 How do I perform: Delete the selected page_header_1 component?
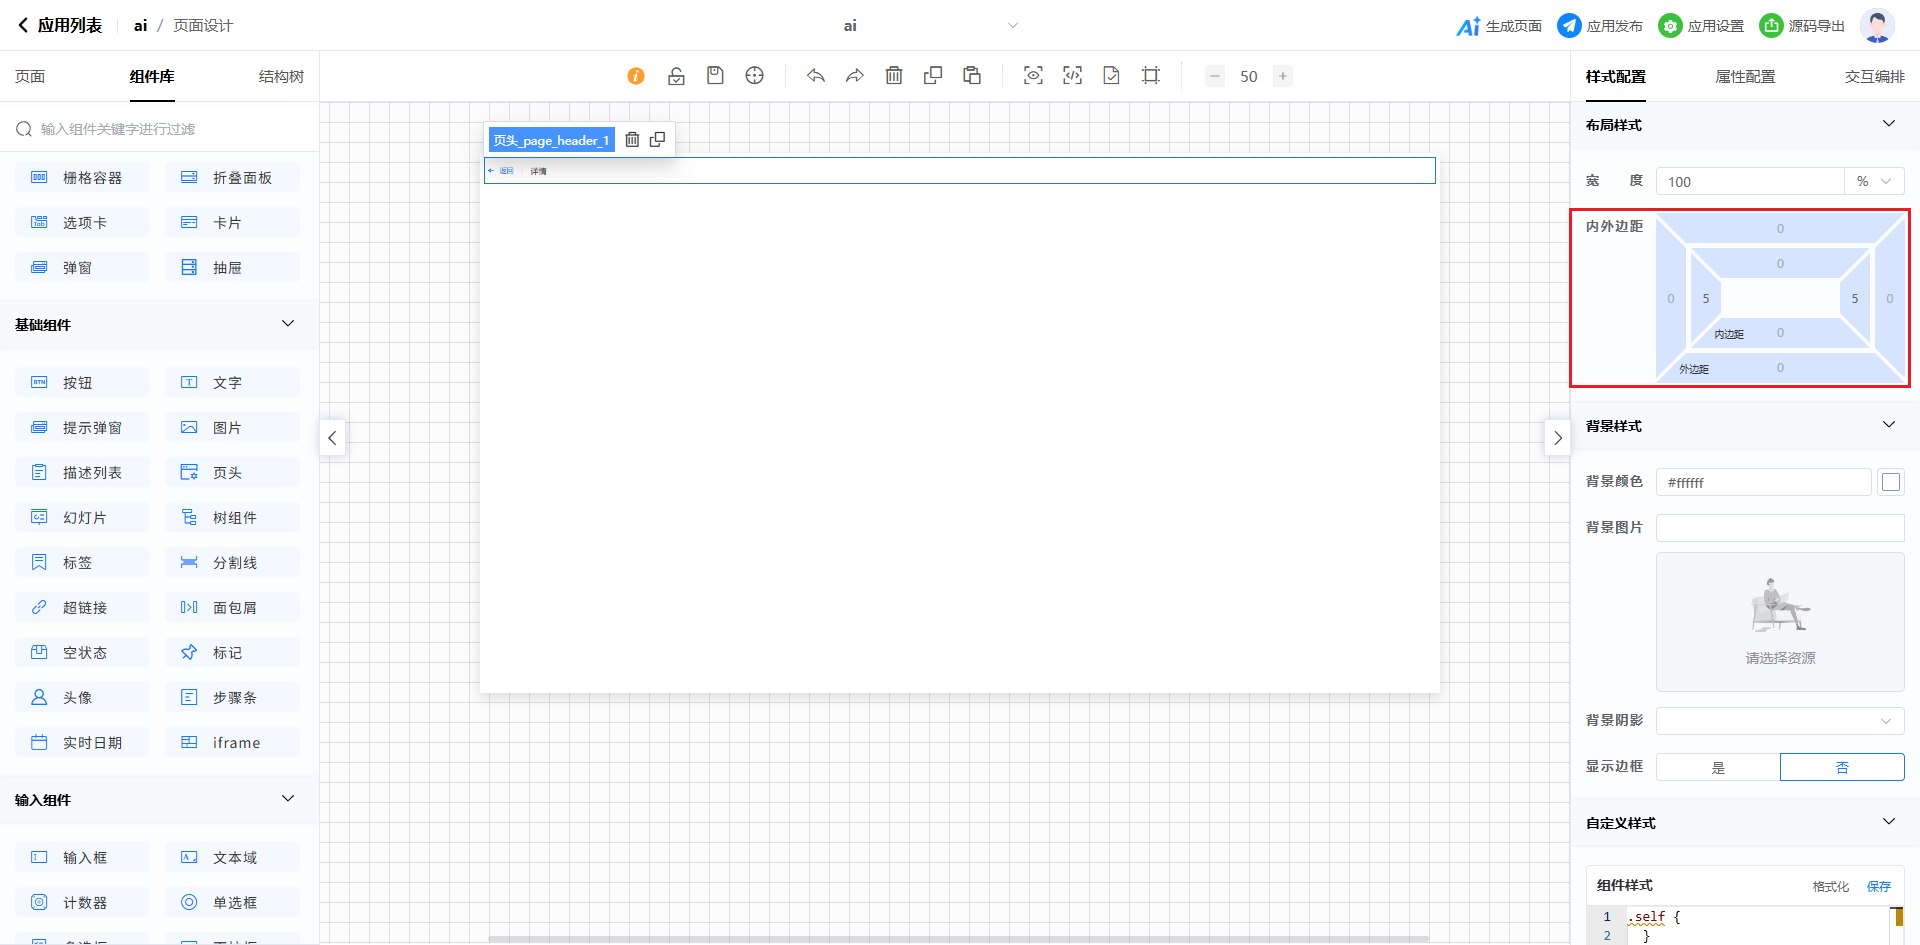632,140
